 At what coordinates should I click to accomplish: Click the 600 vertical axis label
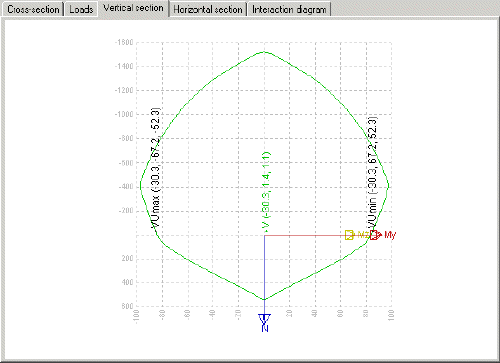tap(127, 306)
